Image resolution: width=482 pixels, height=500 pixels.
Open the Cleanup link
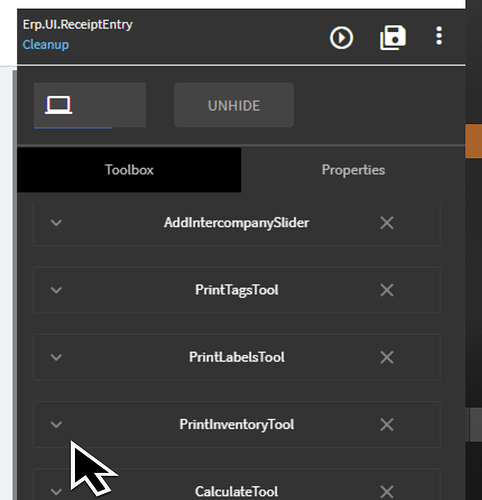pos(46,45)
